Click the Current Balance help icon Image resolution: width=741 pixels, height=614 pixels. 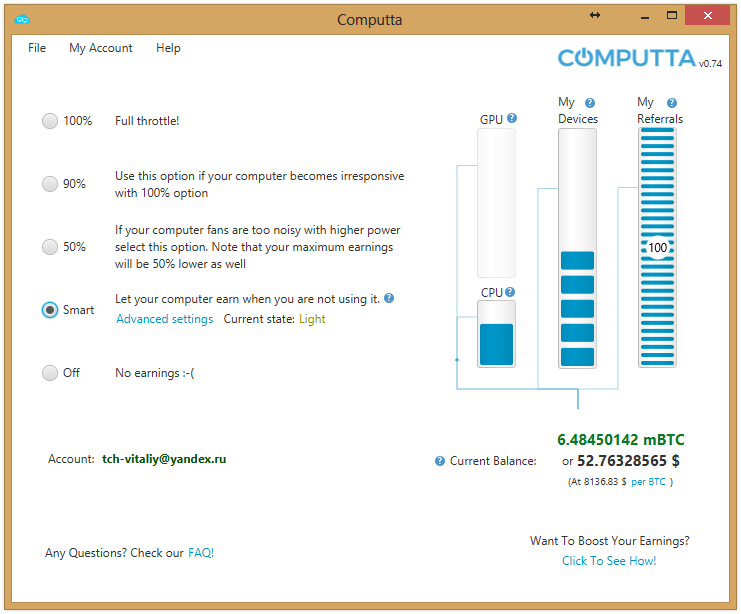point(440,461)
